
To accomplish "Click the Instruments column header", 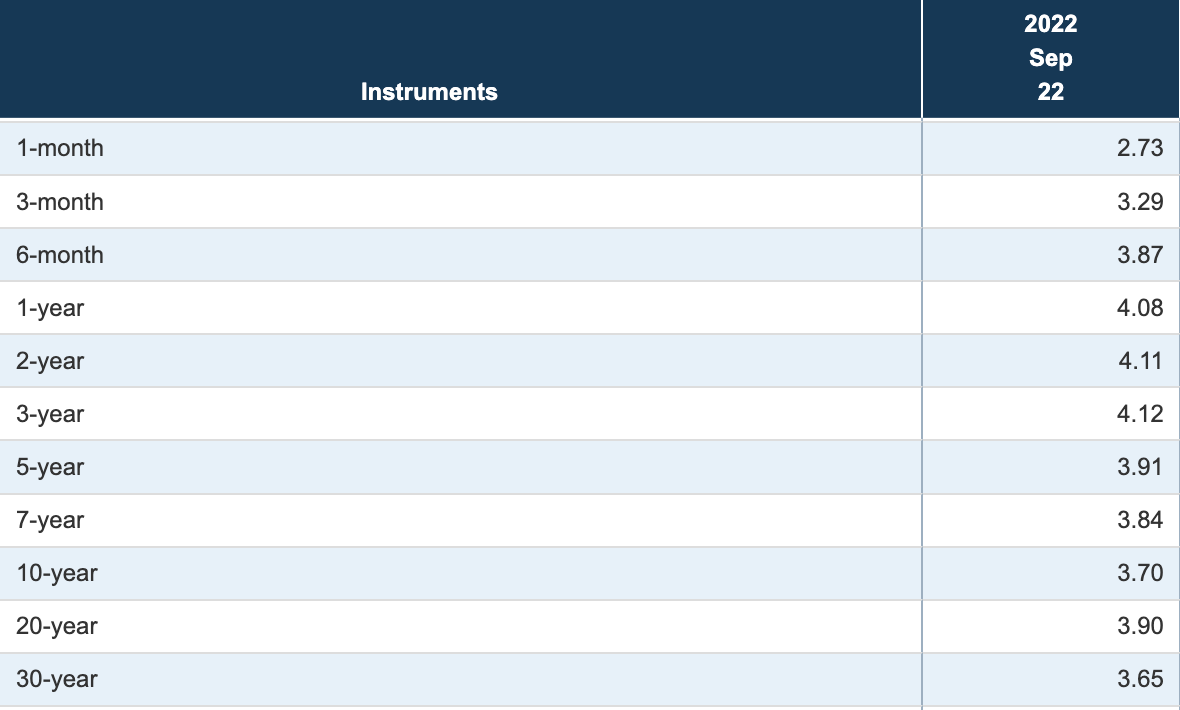I will click(x=430, y=92).
